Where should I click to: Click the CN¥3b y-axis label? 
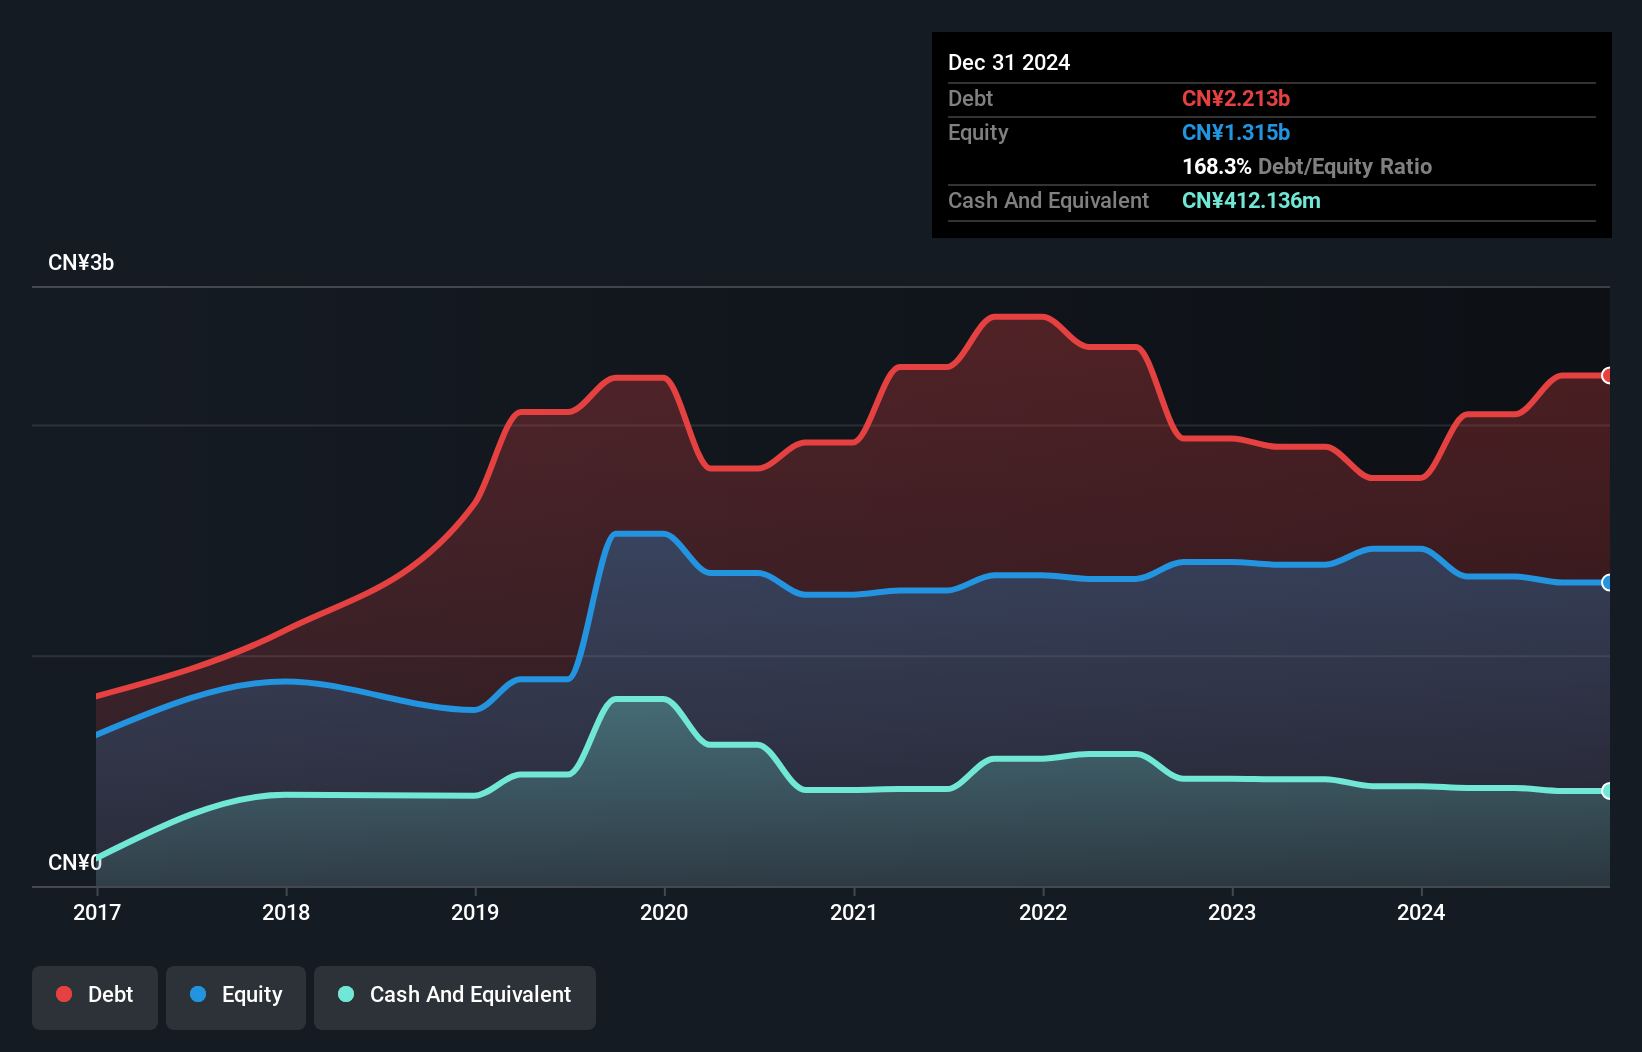81,263
